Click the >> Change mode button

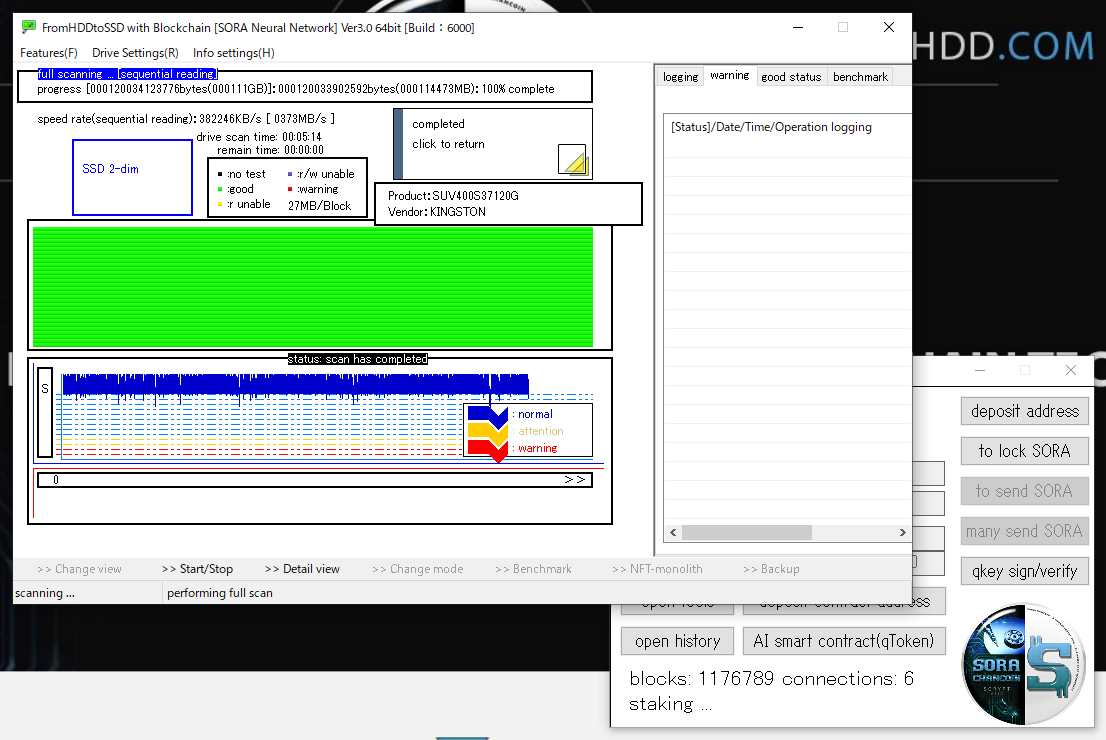[x=418, y=569]
